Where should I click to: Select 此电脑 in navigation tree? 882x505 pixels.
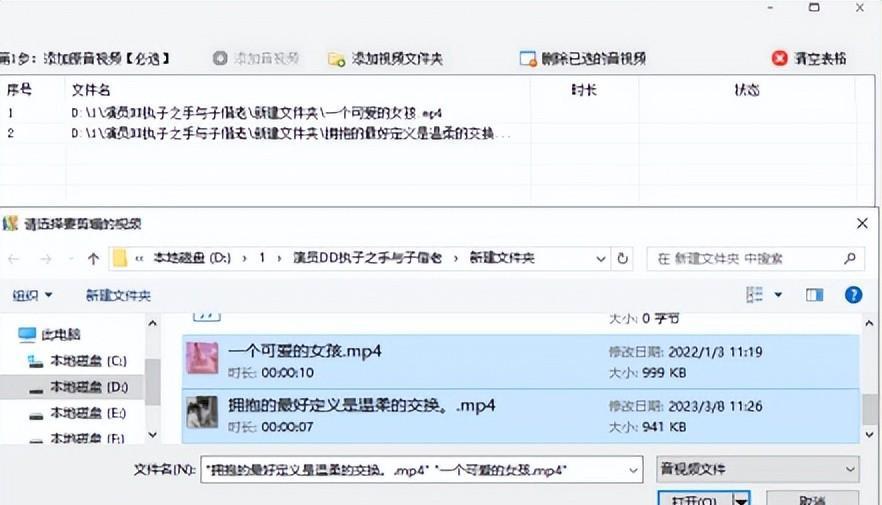click(50, 335)
